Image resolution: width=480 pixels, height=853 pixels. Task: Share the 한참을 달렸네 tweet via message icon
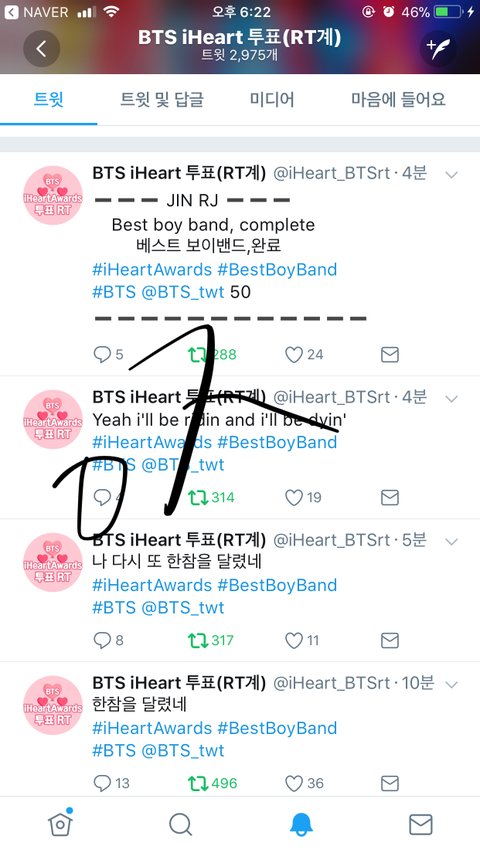390,783
